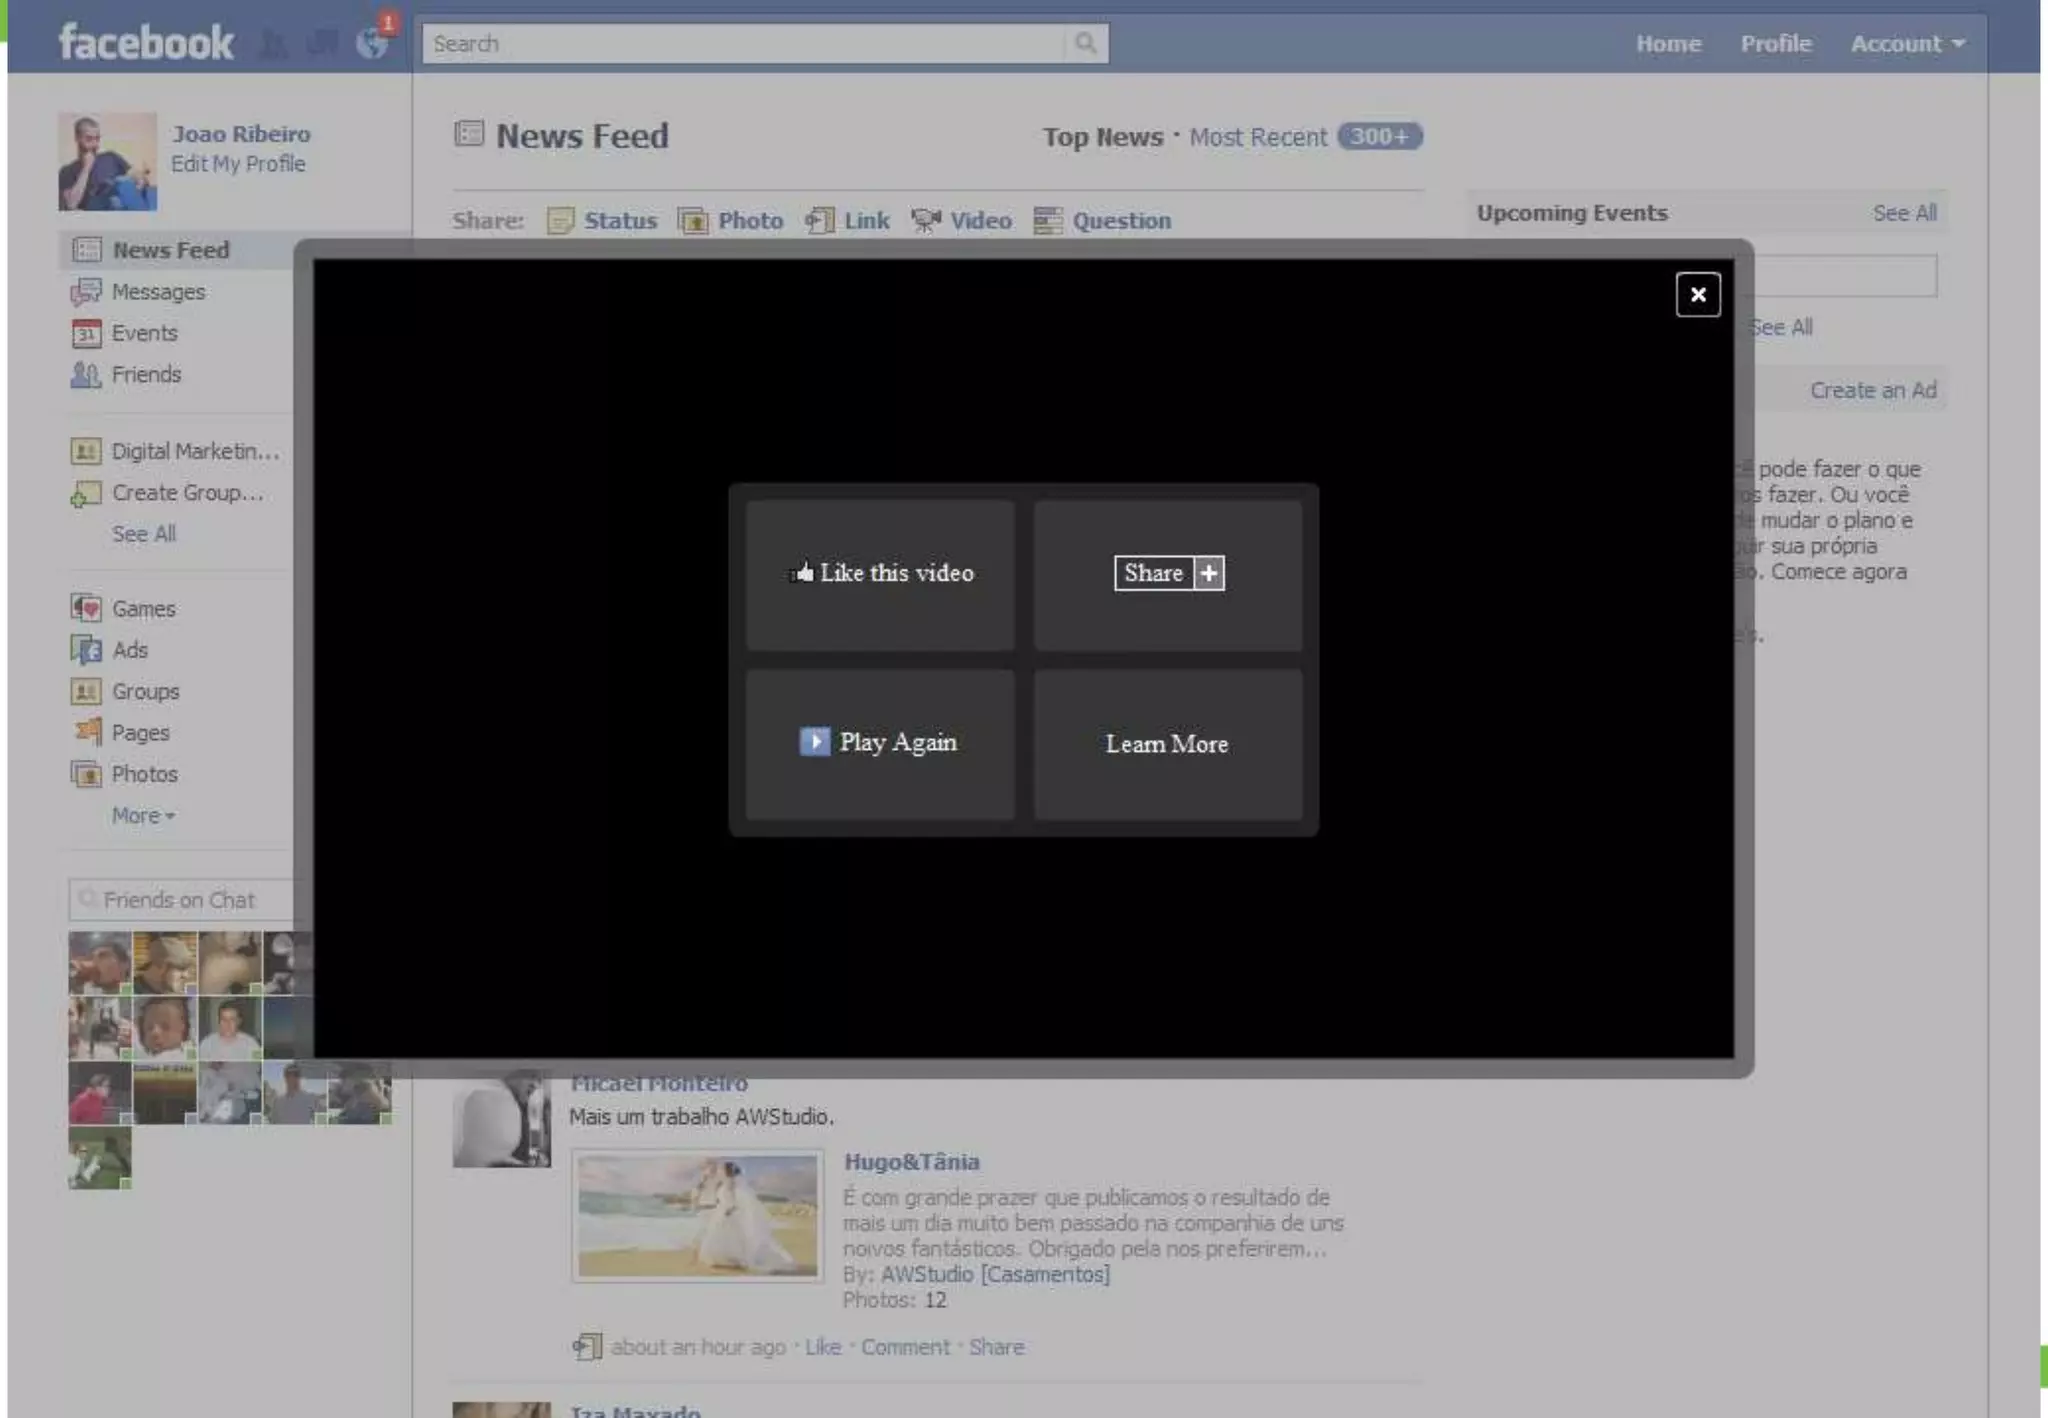The height and width of the screenshot is (1418, 2048).
Task: Click Edit My Profile link
Action: click(x=238, y=164)
